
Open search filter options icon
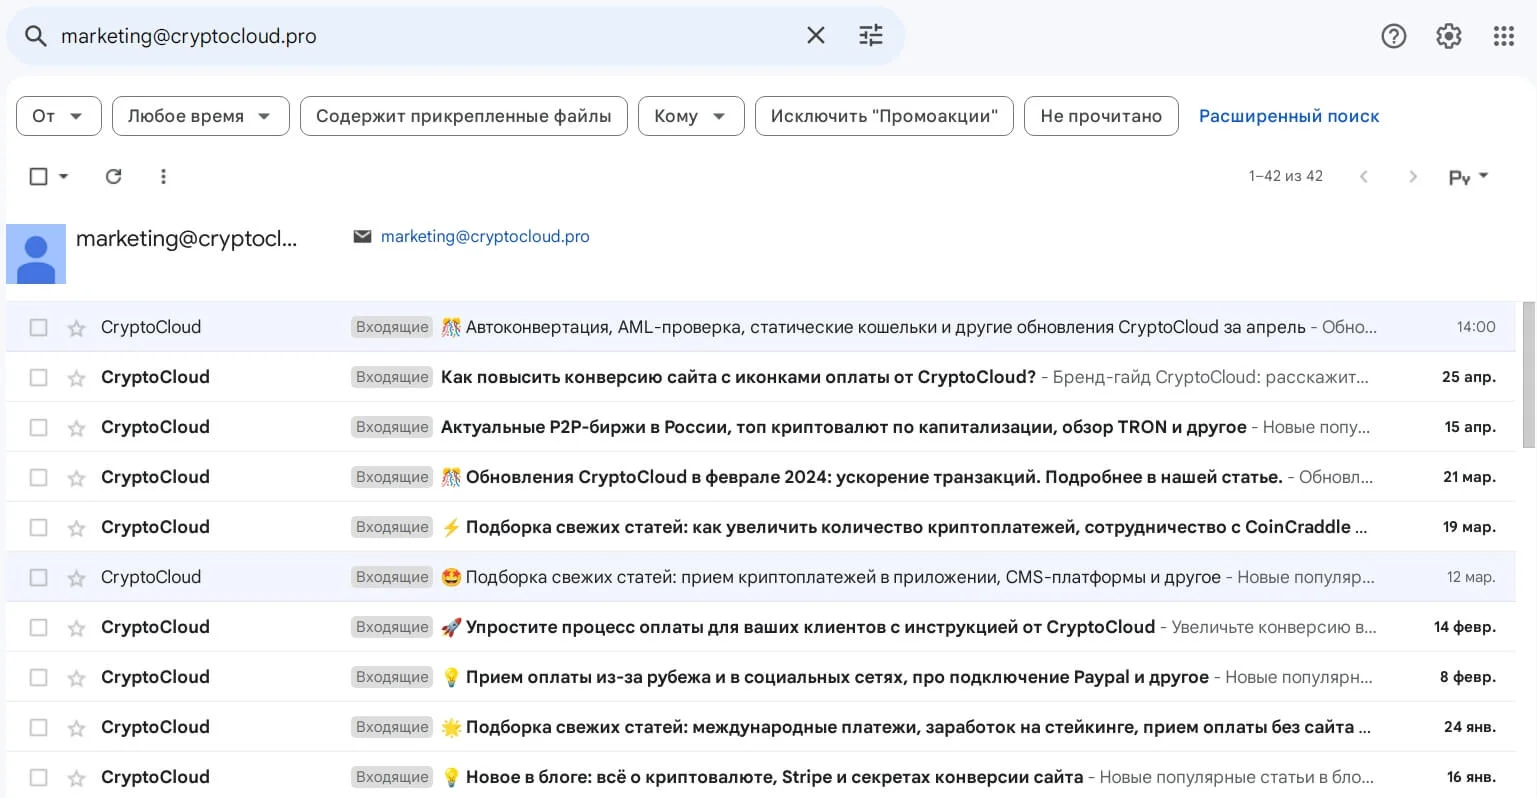pos(871,36)
